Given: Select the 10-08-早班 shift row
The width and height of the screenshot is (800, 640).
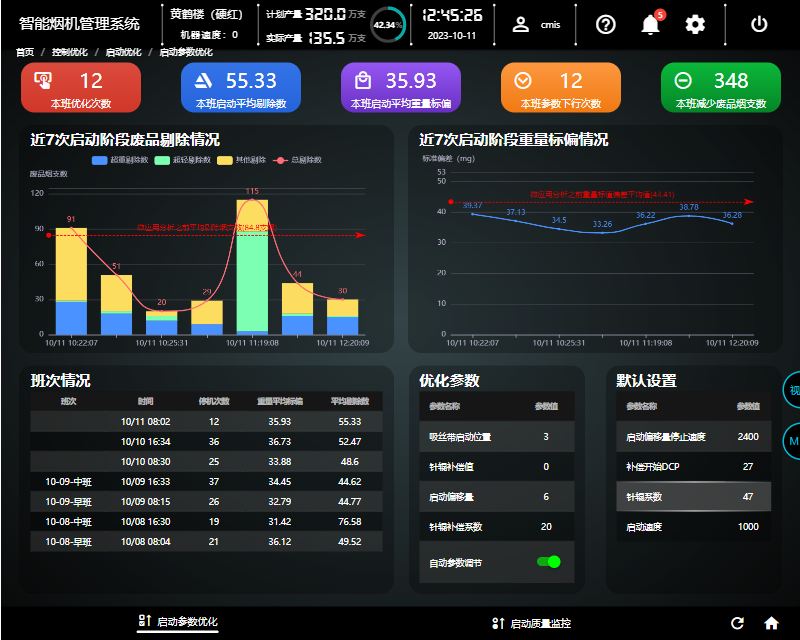Looking at the screenshot, I should point(206,541).
